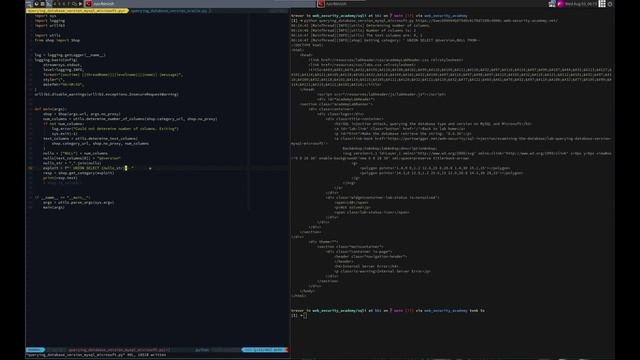The image size is (640, 360).
Task: Click the tray icon left of the pink icon
Action: pos(552,4)
